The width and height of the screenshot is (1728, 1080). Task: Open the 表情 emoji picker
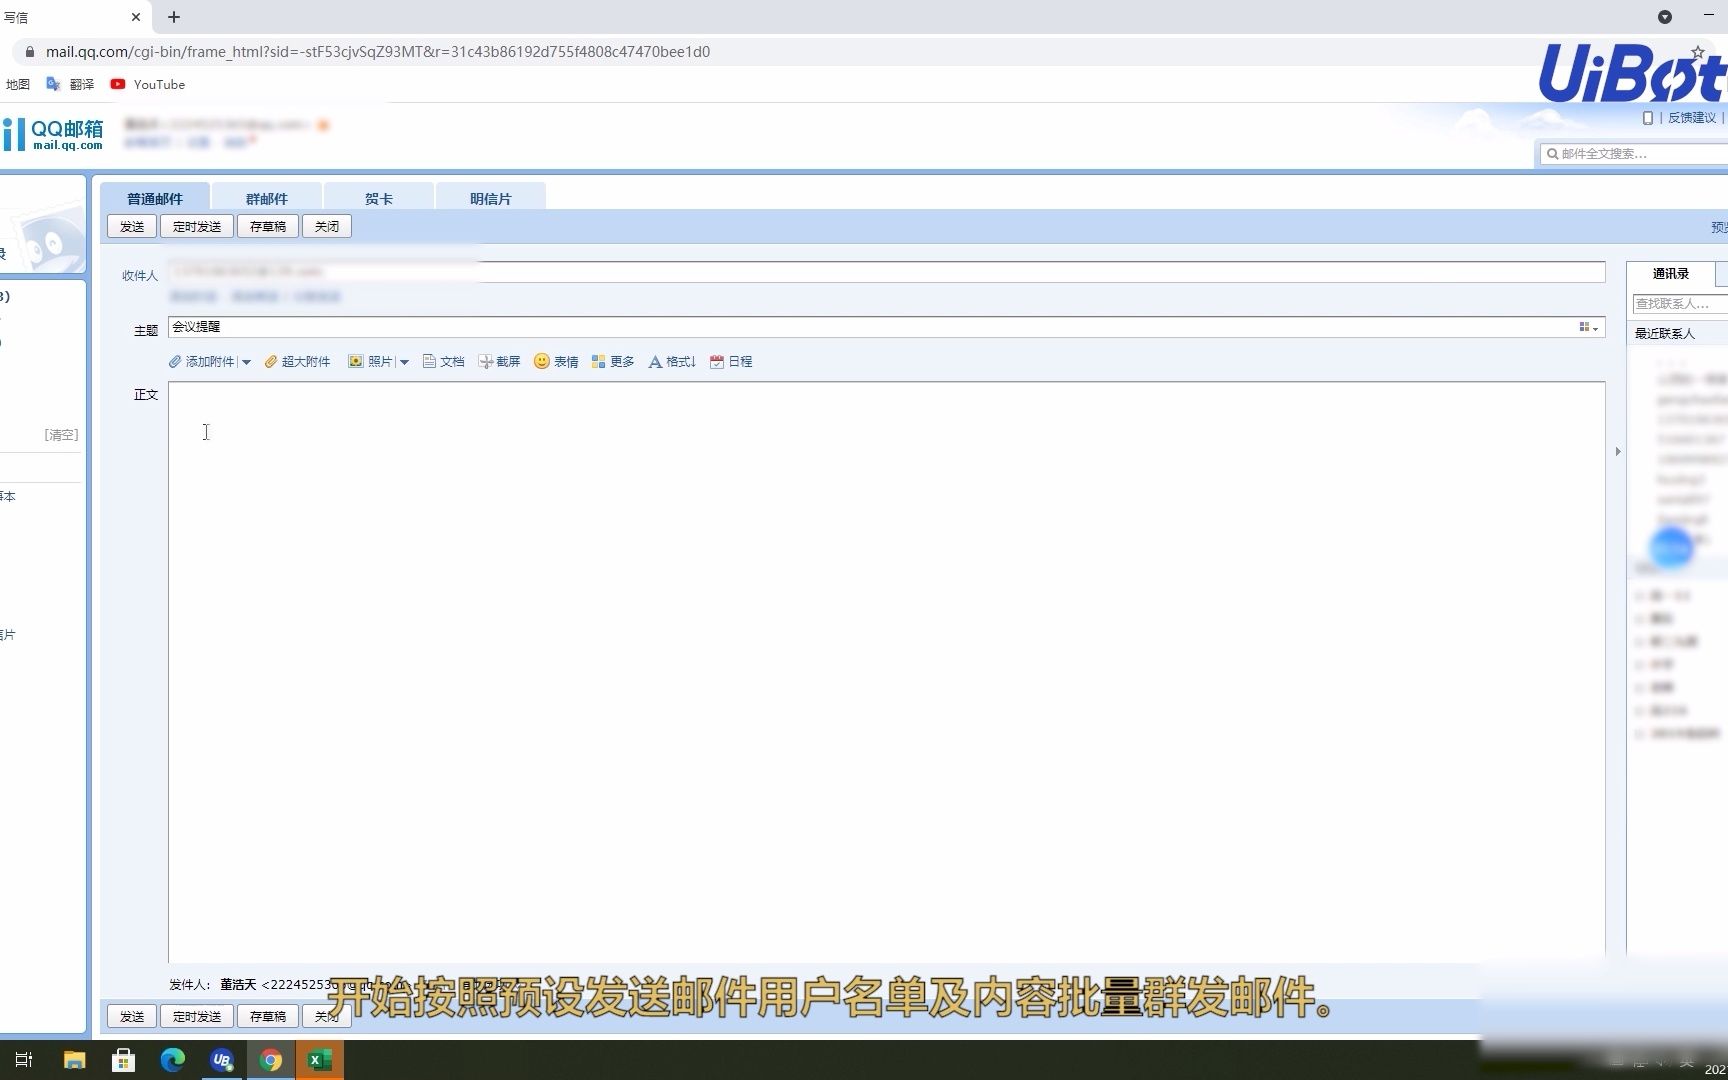pyautogui.click(x=556, y=362)
